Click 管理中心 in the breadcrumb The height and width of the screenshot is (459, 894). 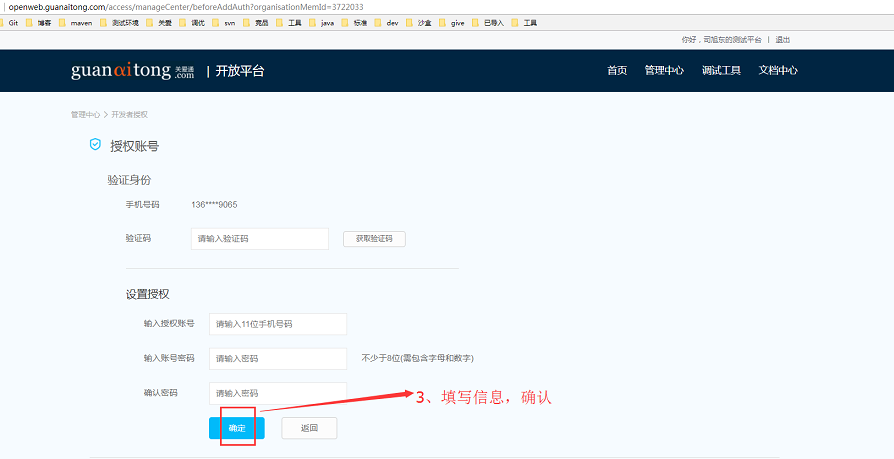[84, 115]
